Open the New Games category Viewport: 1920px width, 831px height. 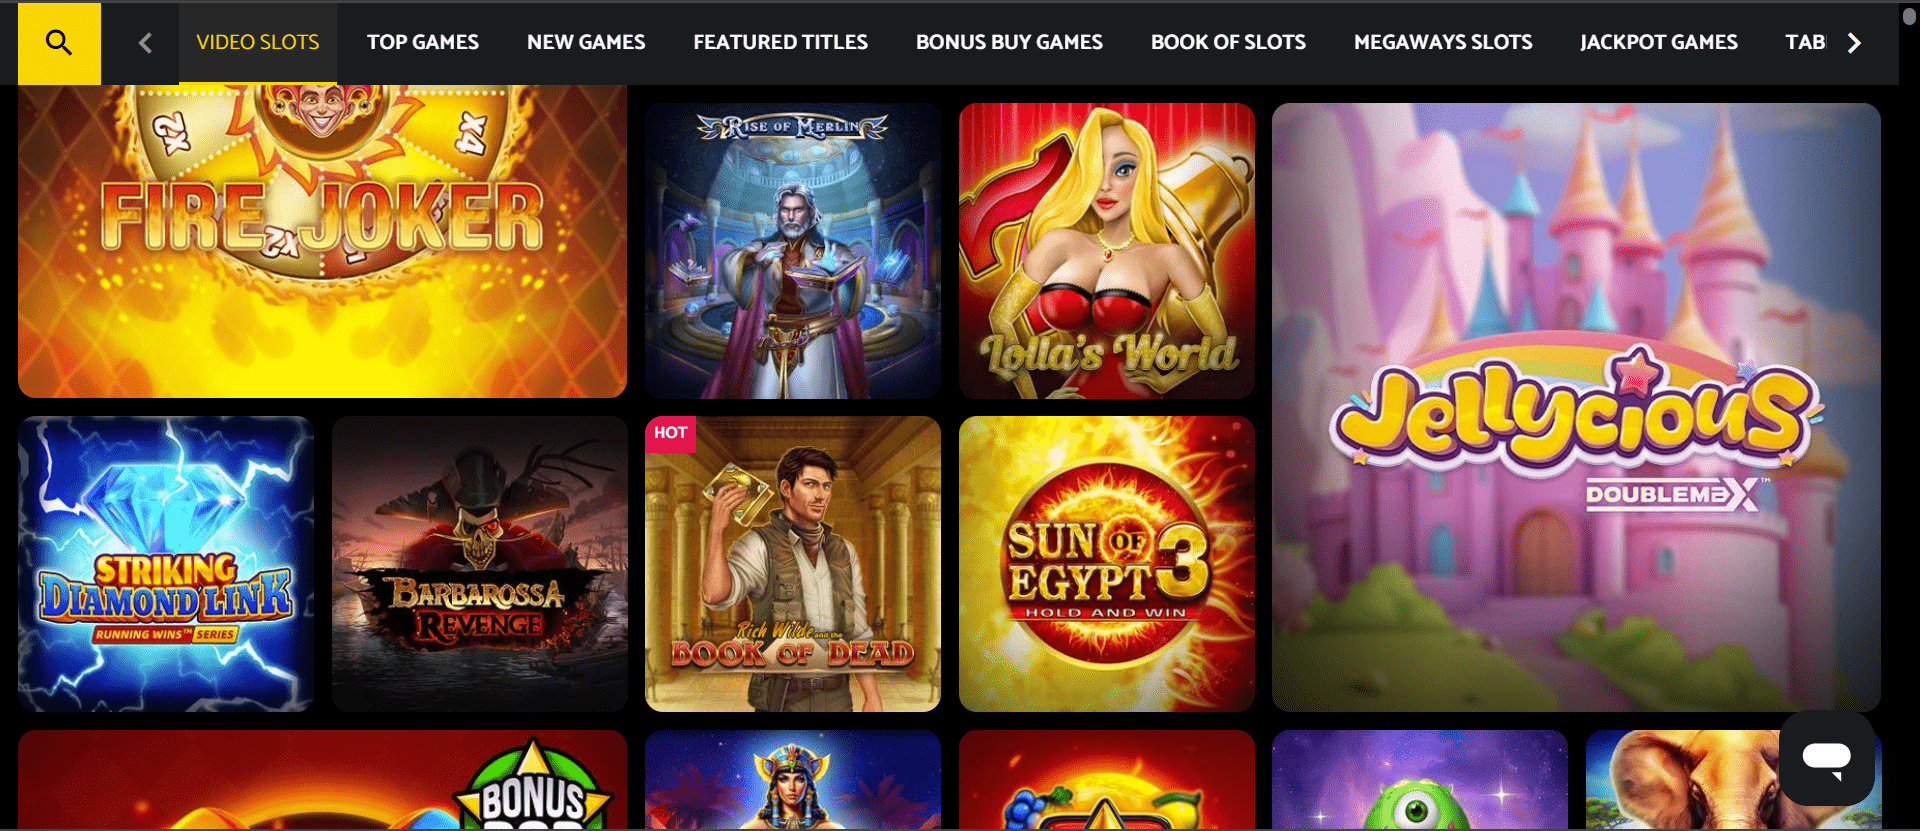pyautogui.click(x=586, y=43)
